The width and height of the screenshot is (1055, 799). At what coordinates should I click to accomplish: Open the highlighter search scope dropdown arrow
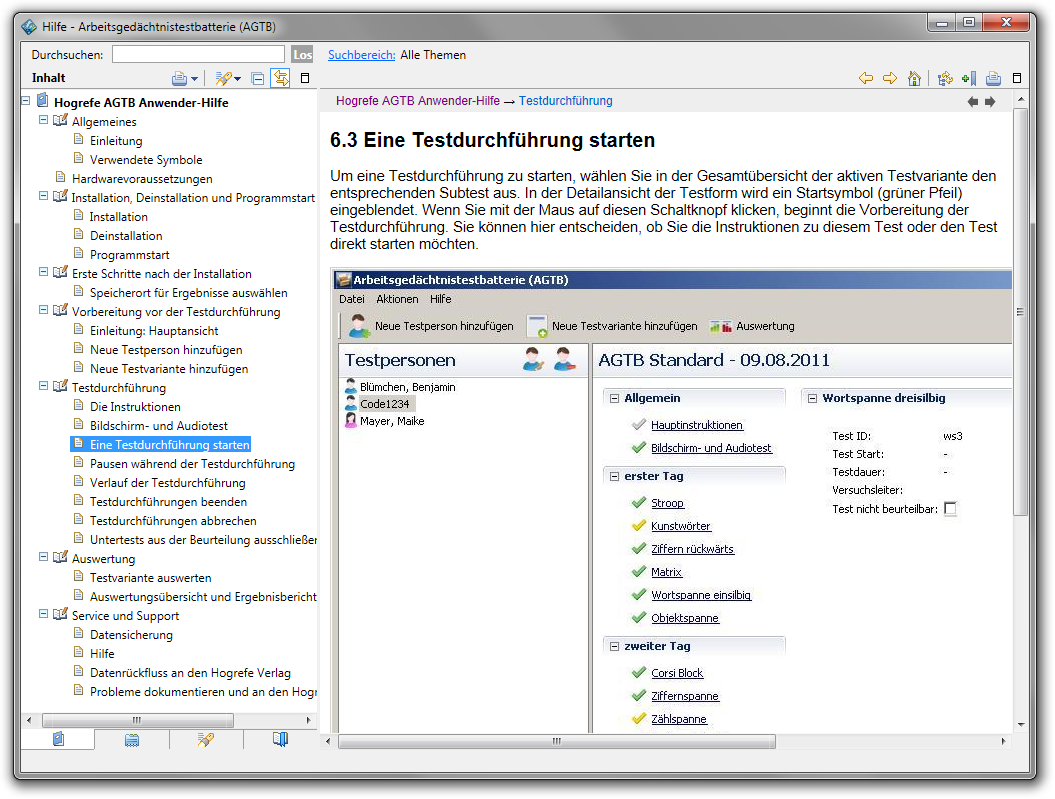[238, 79]
